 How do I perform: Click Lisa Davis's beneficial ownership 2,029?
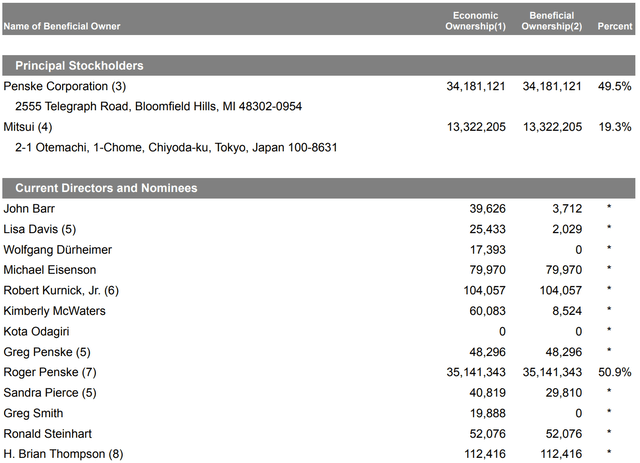(567, 229)
